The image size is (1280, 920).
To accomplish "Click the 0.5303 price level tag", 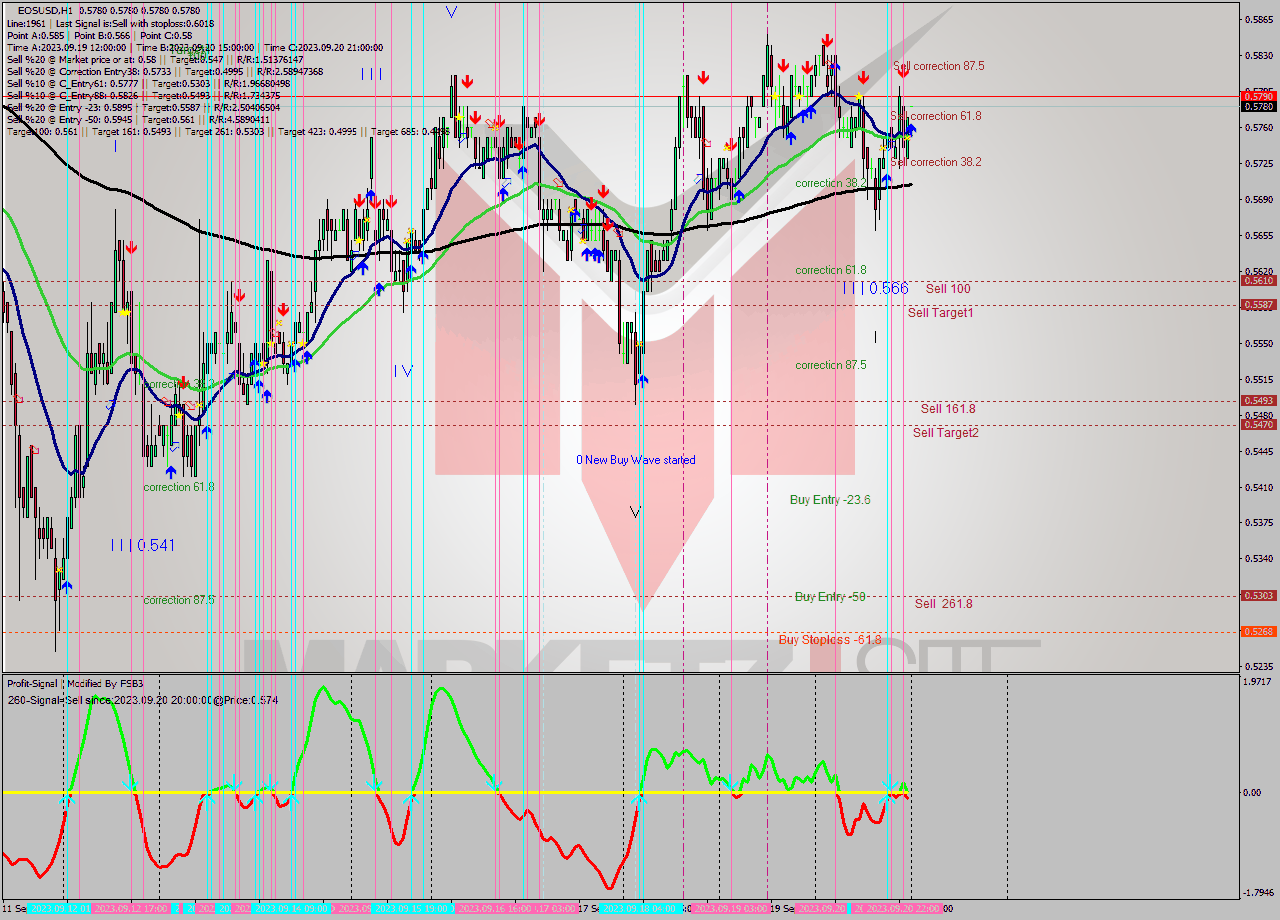I will coord(1258,596).
